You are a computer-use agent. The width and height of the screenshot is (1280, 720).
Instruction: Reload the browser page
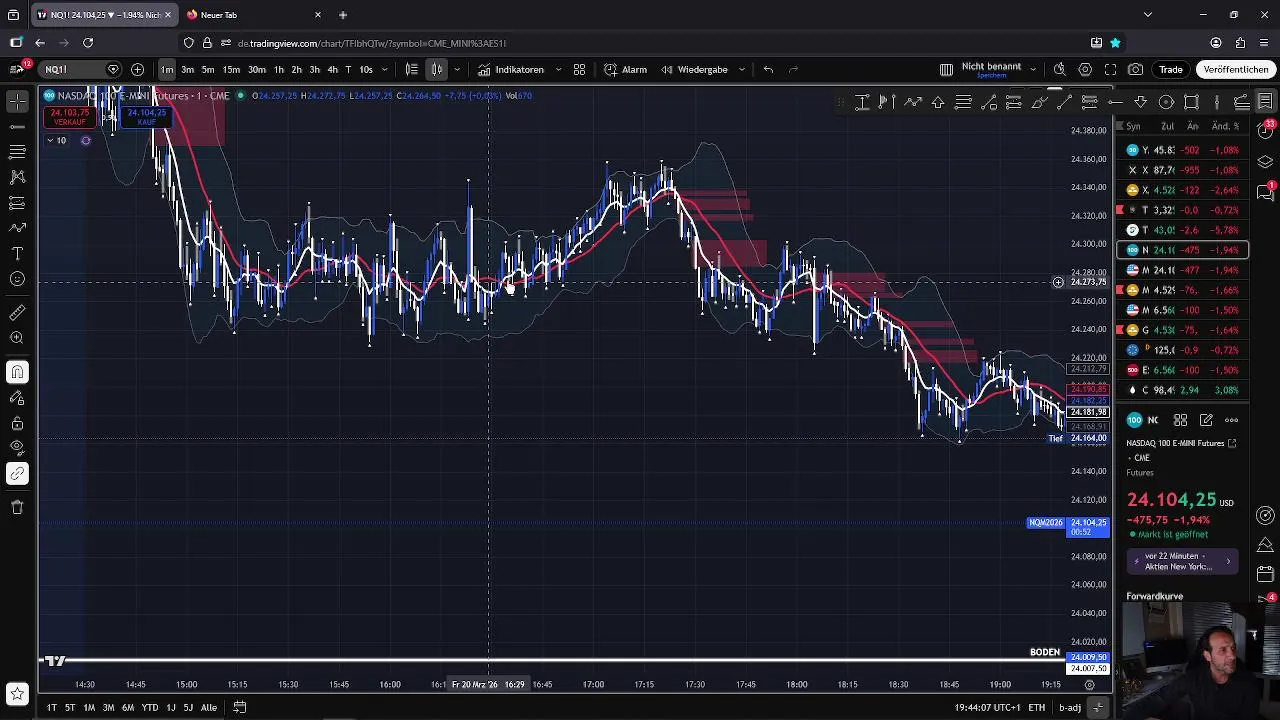88,43
